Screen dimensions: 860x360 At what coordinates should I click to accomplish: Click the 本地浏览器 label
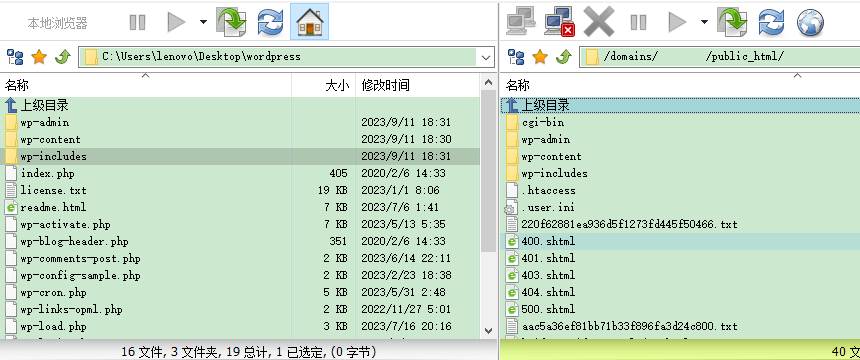(58, 23)
